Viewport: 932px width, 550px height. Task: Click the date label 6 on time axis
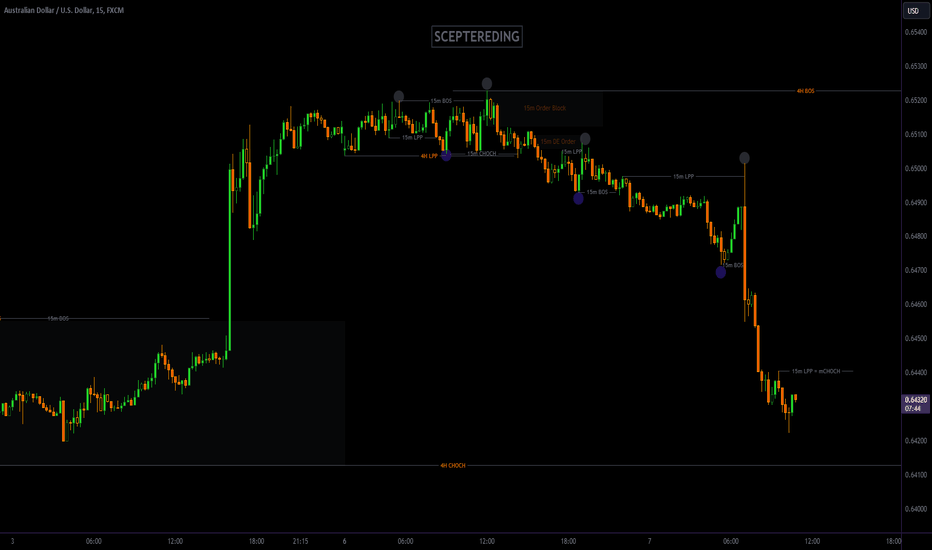(x=344, y=541)
